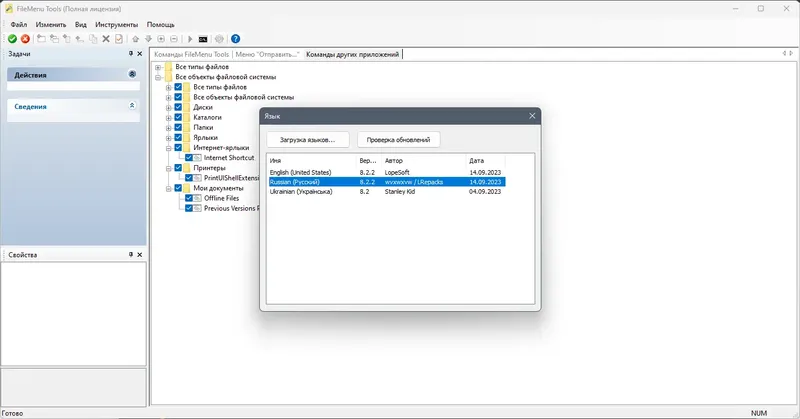
Task: Click the black X delete toolbar icon
Action: point(106,39)
